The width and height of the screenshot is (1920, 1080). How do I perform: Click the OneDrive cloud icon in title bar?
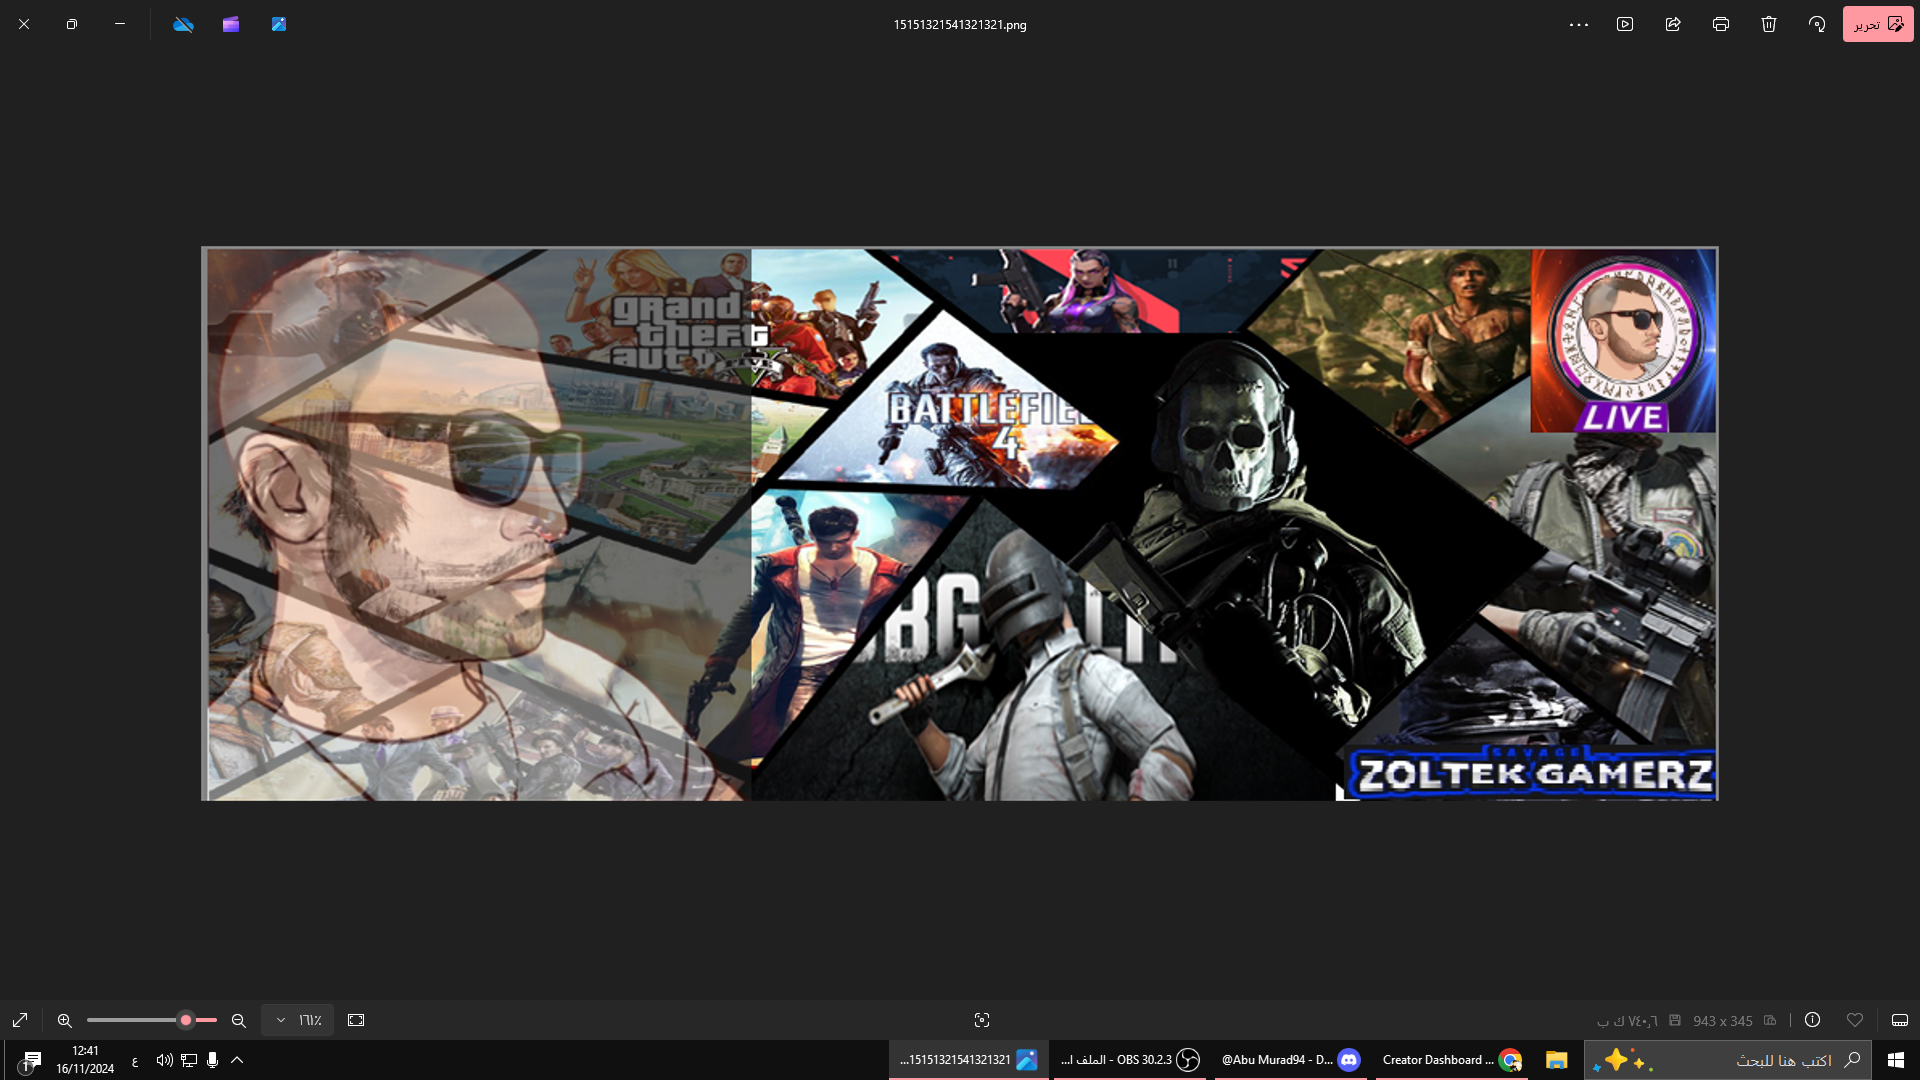coord(183,24)
